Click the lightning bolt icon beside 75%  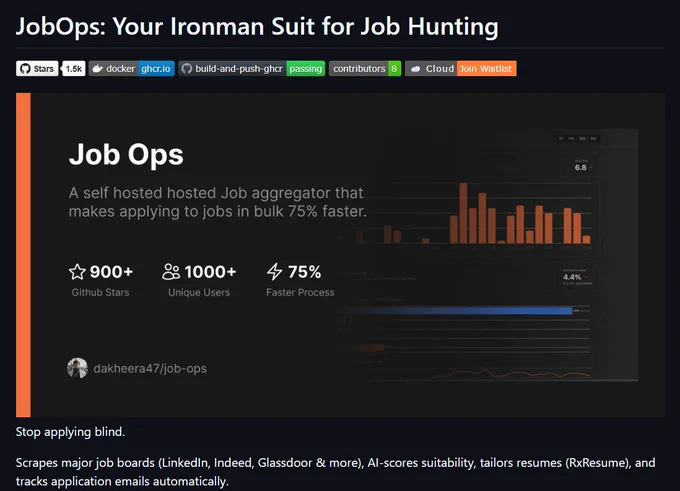coord(274,272)
